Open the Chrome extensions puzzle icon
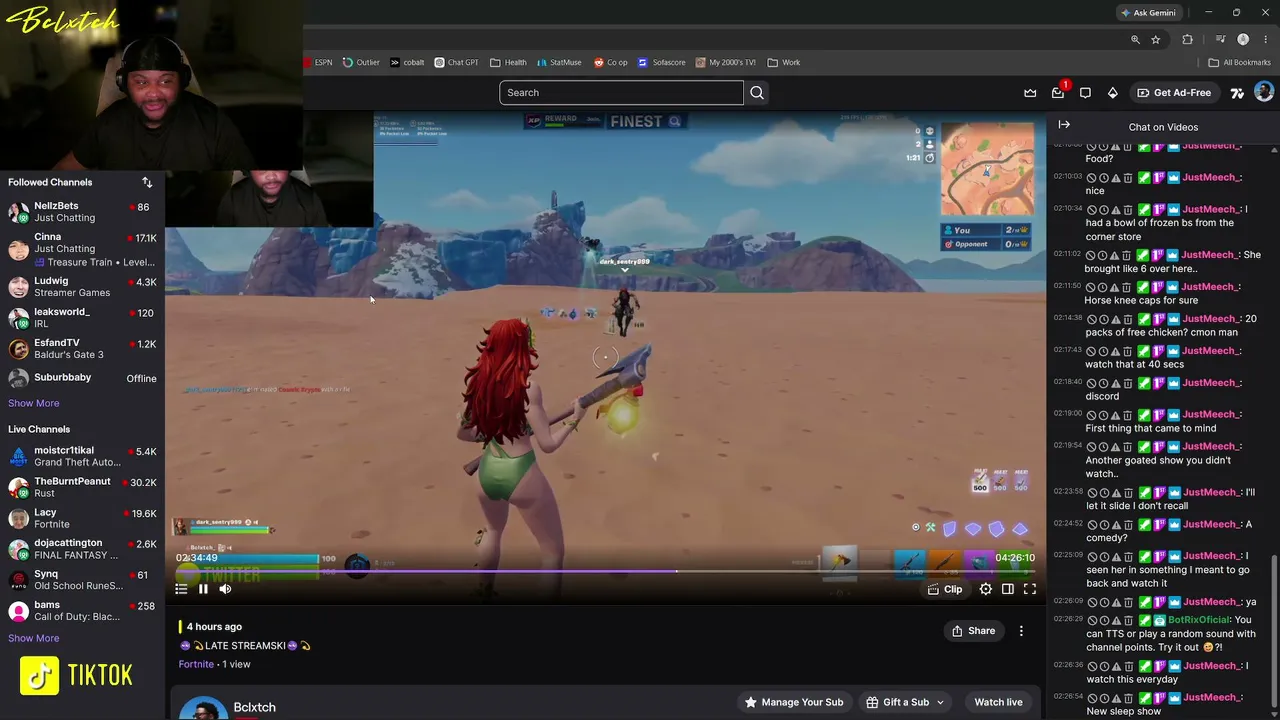Viewport: 1280px width, 720px height. (1187, 40)
